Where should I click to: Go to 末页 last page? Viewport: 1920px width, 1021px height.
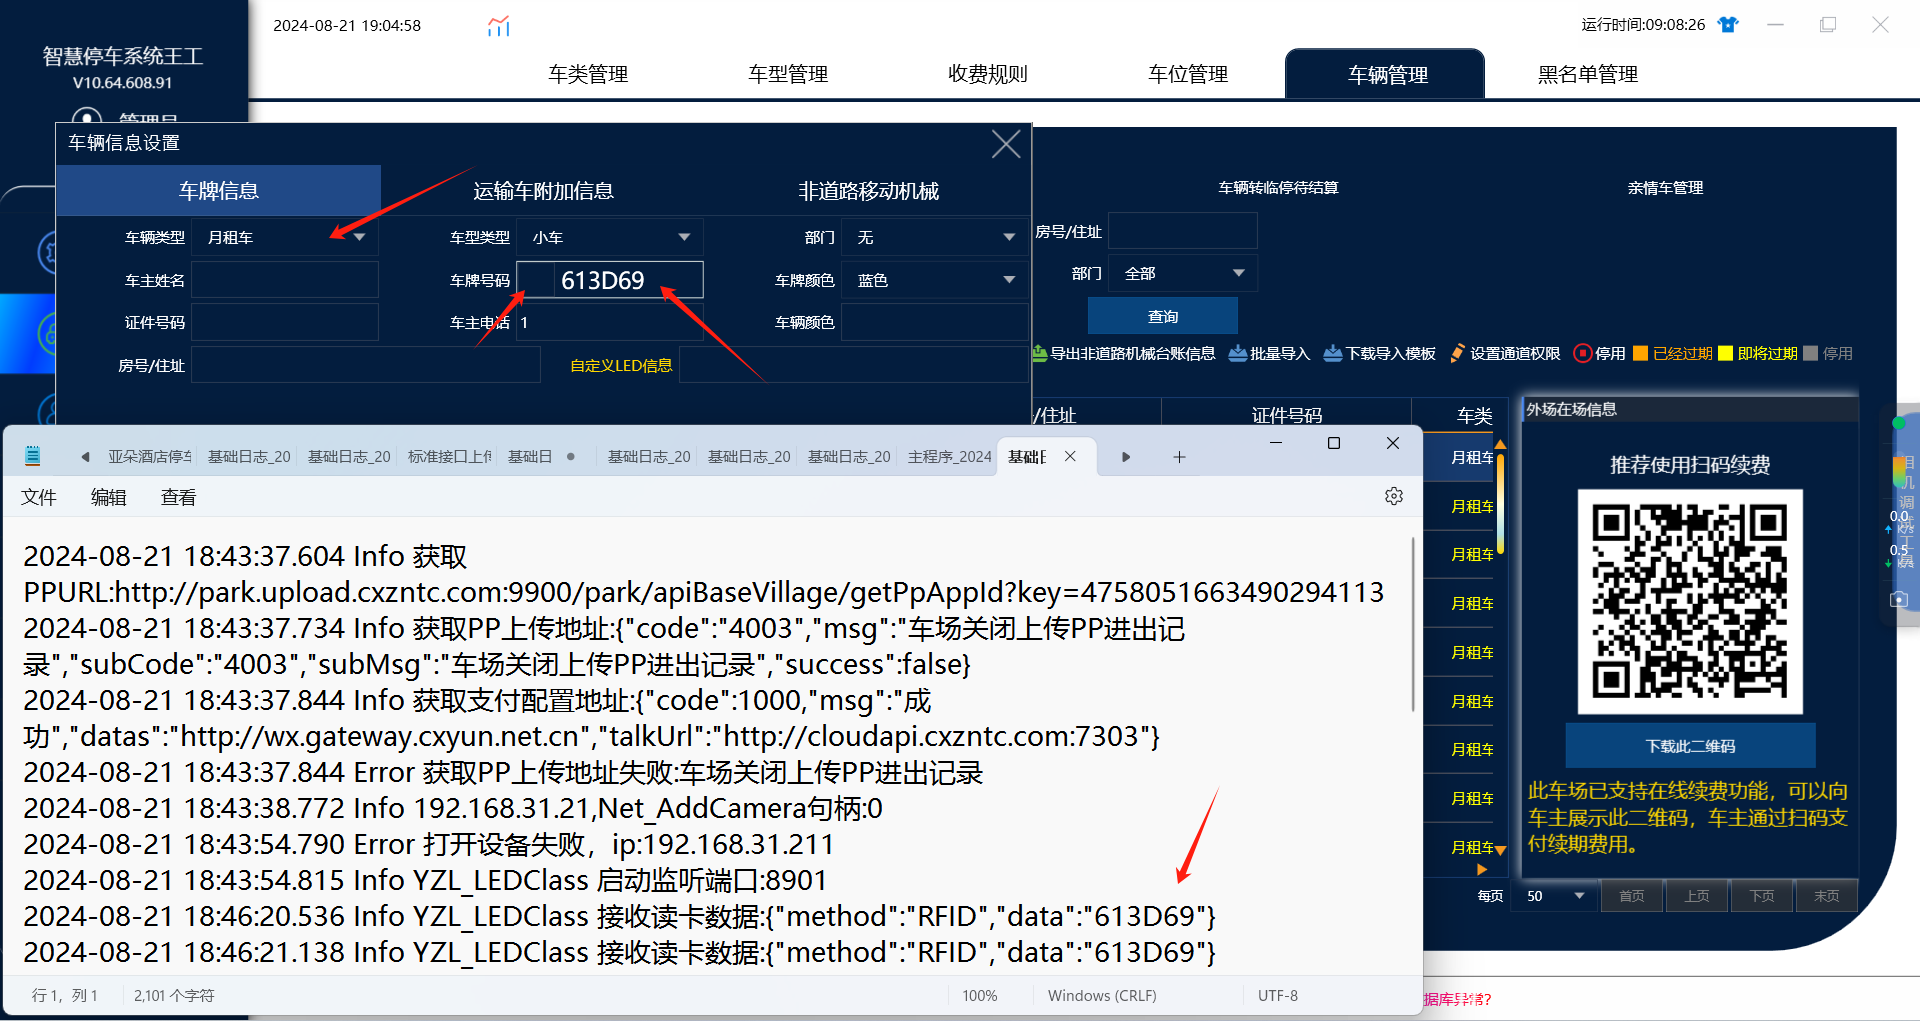(1827, 896)
